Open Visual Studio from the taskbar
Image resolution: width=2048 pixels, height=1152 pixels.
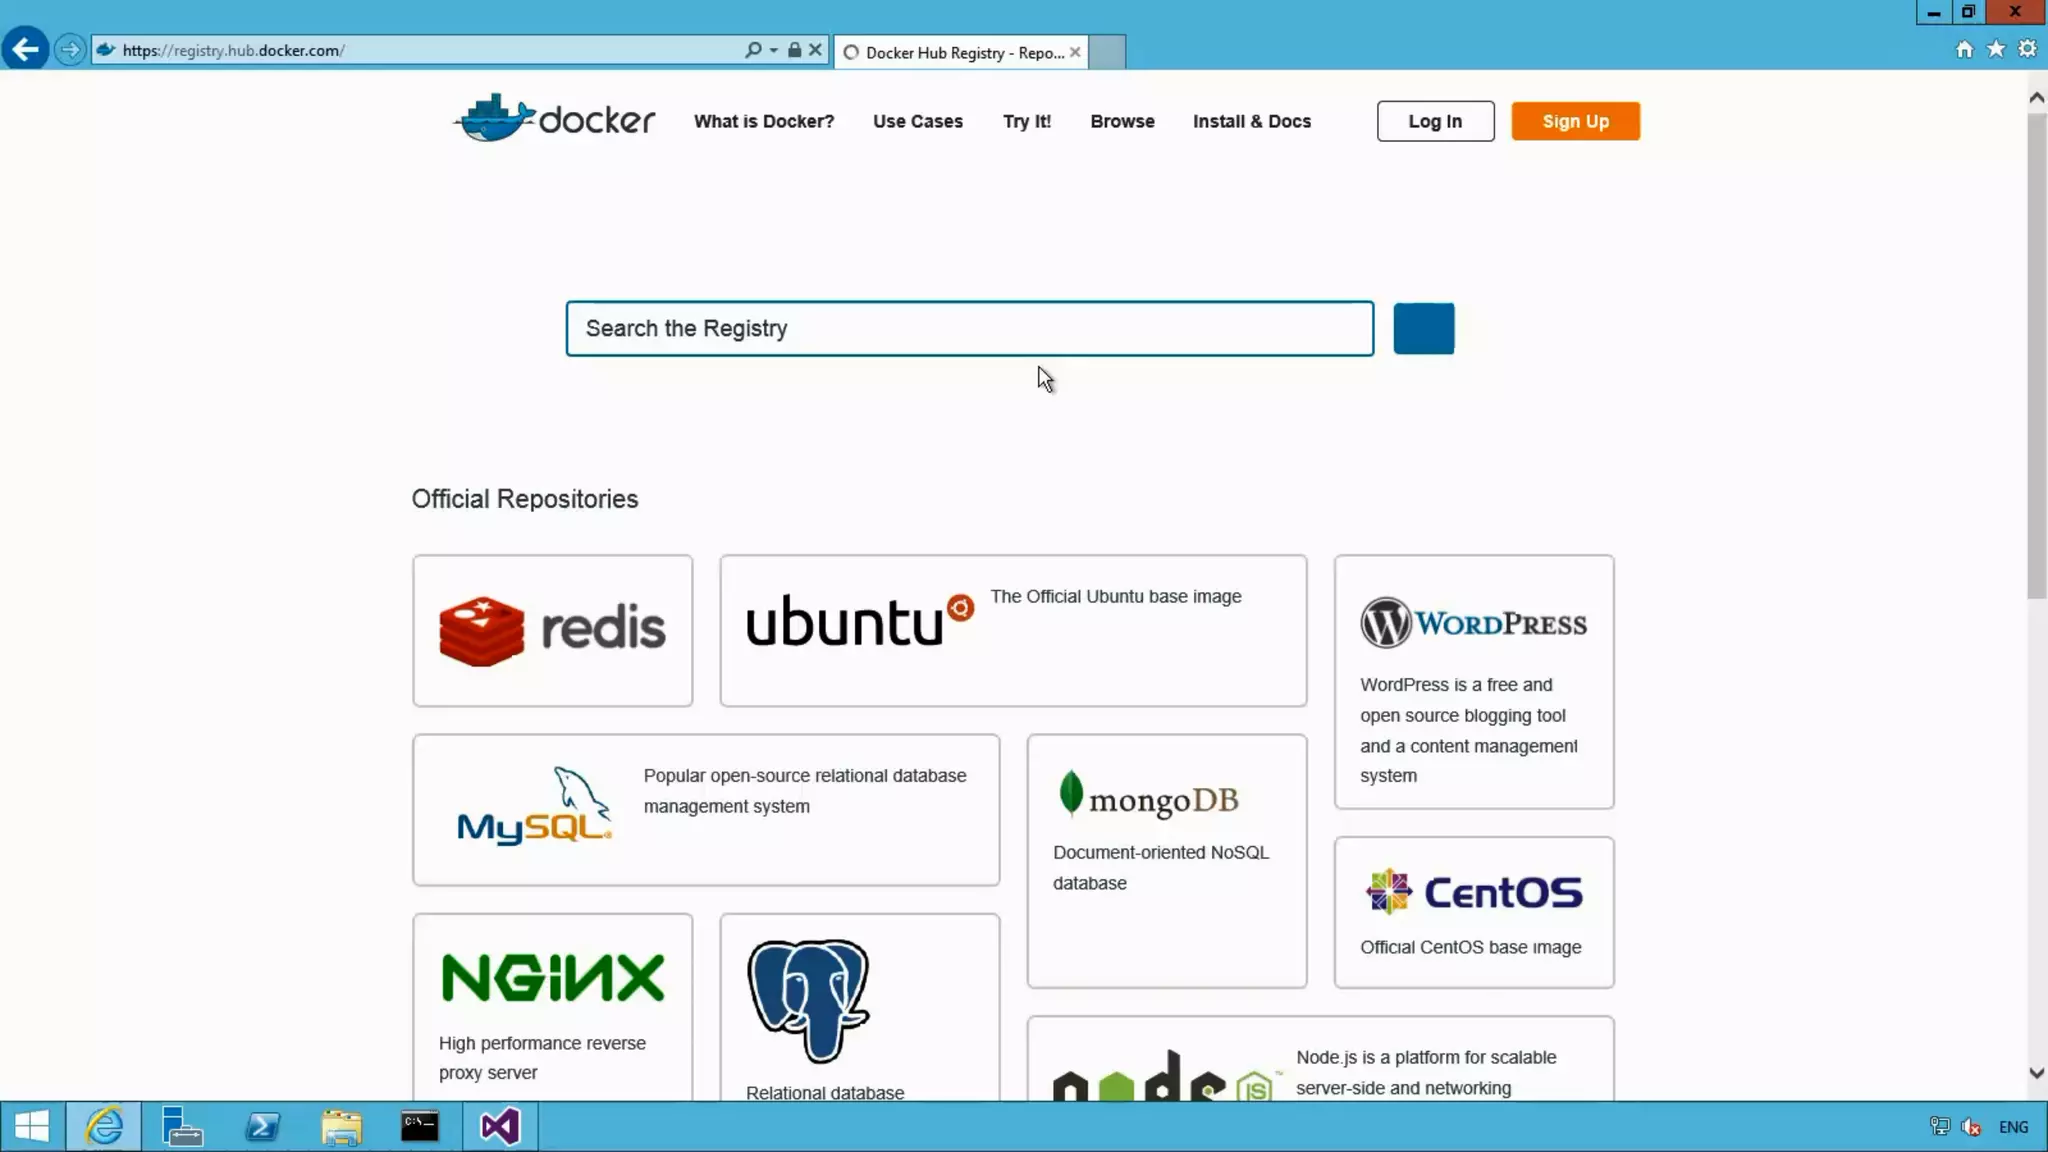pos(500,1127)
